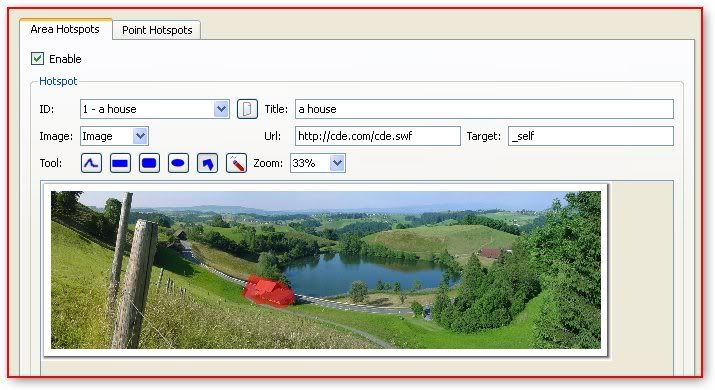
Task: Select the polyline drawing tool
Action: [91, 163]
